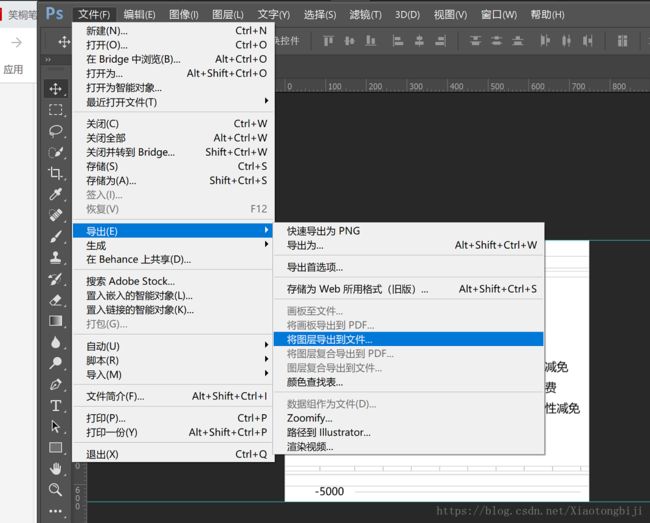
Task: Click the 应用 bookmark label
Action: pos(13,69)
